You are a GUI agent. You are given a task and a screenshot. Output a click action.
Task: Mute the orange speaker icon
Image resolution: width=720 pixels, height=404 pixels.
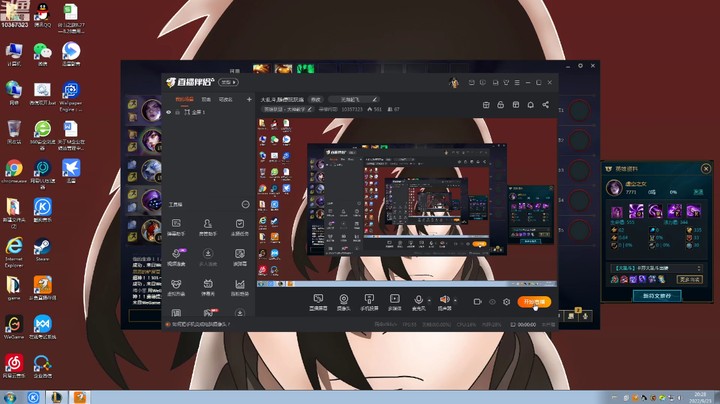444,299
